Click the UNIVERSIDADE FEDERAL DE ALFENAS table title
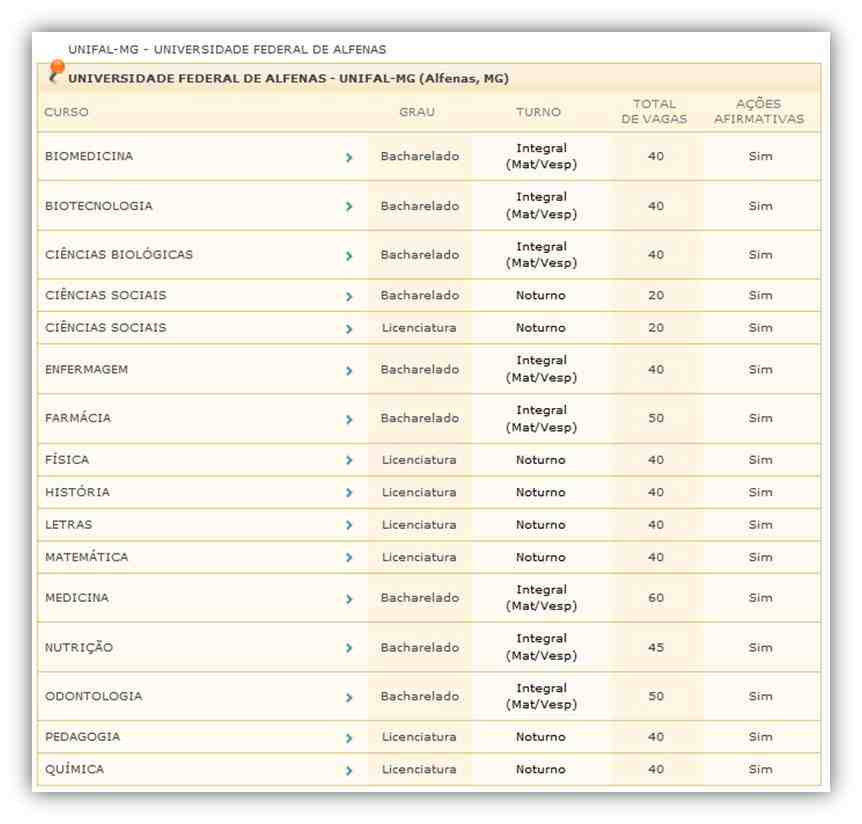 coord(289,79)
